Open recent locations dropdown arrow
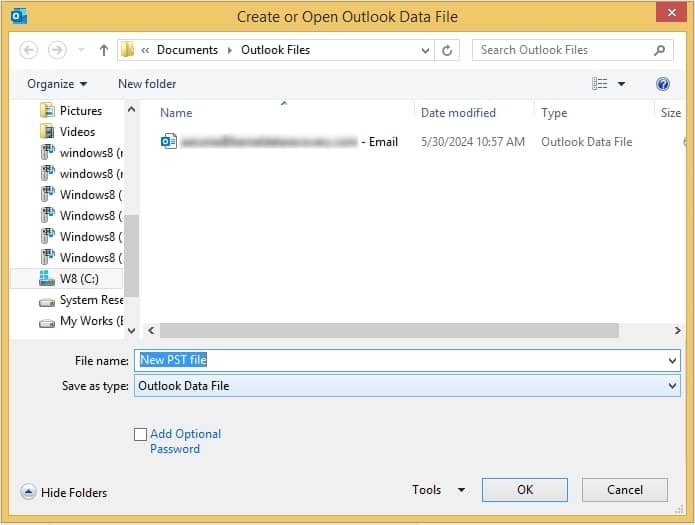 pyautogui.click(x=81, y=50)
